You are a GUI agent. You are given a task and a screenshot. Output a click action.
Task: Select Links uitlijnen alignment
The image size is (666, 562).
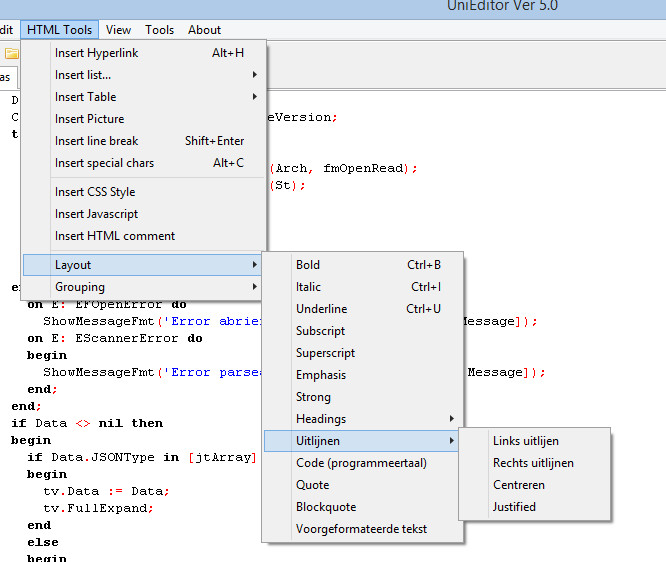coord(526,441)
